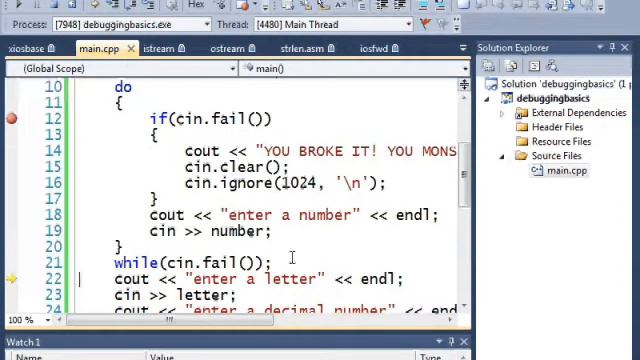Open the Solution Explorer window position menu
Screen dimensions: 640x360
(x=600, y=47)
